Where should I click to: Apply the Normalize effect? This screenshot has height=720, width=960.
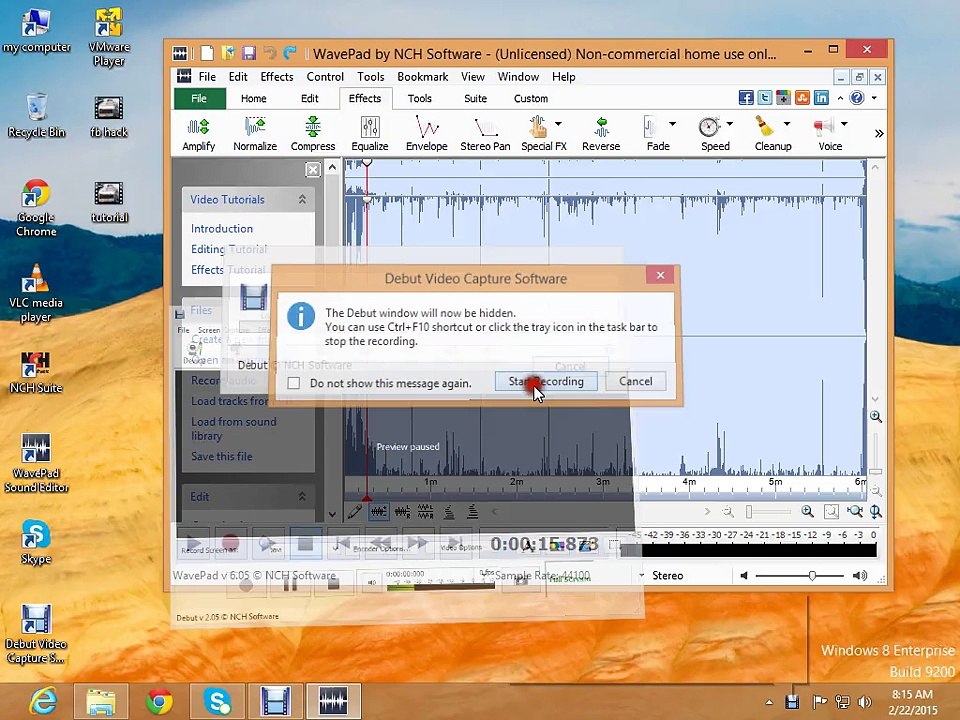click(x=255, y=133)
